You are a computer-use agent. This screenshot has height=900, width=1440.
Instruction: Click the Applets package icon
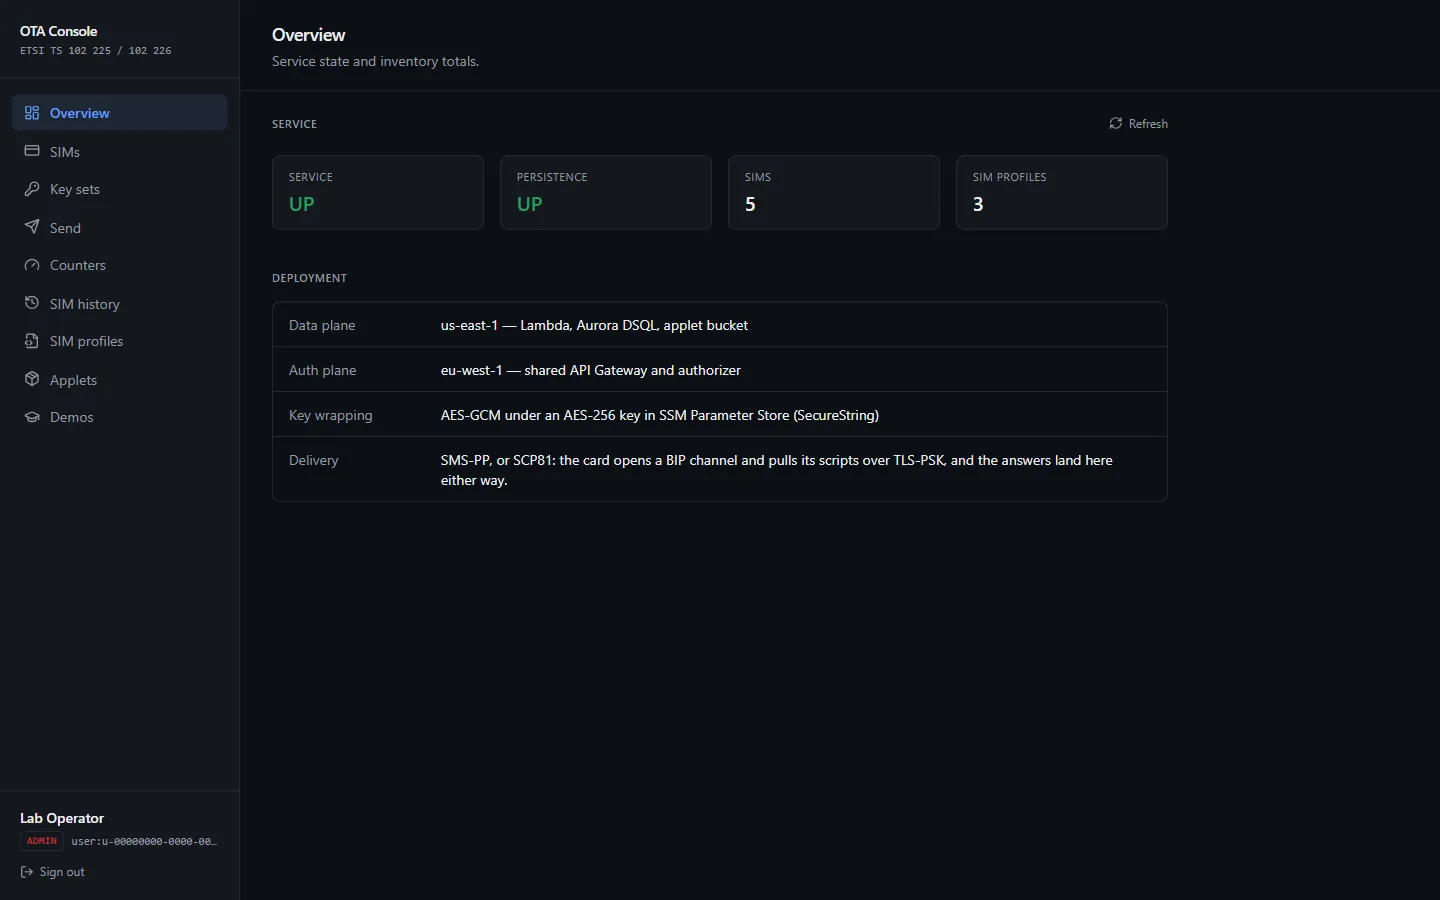pyautogui.click(x=32, y=379)
